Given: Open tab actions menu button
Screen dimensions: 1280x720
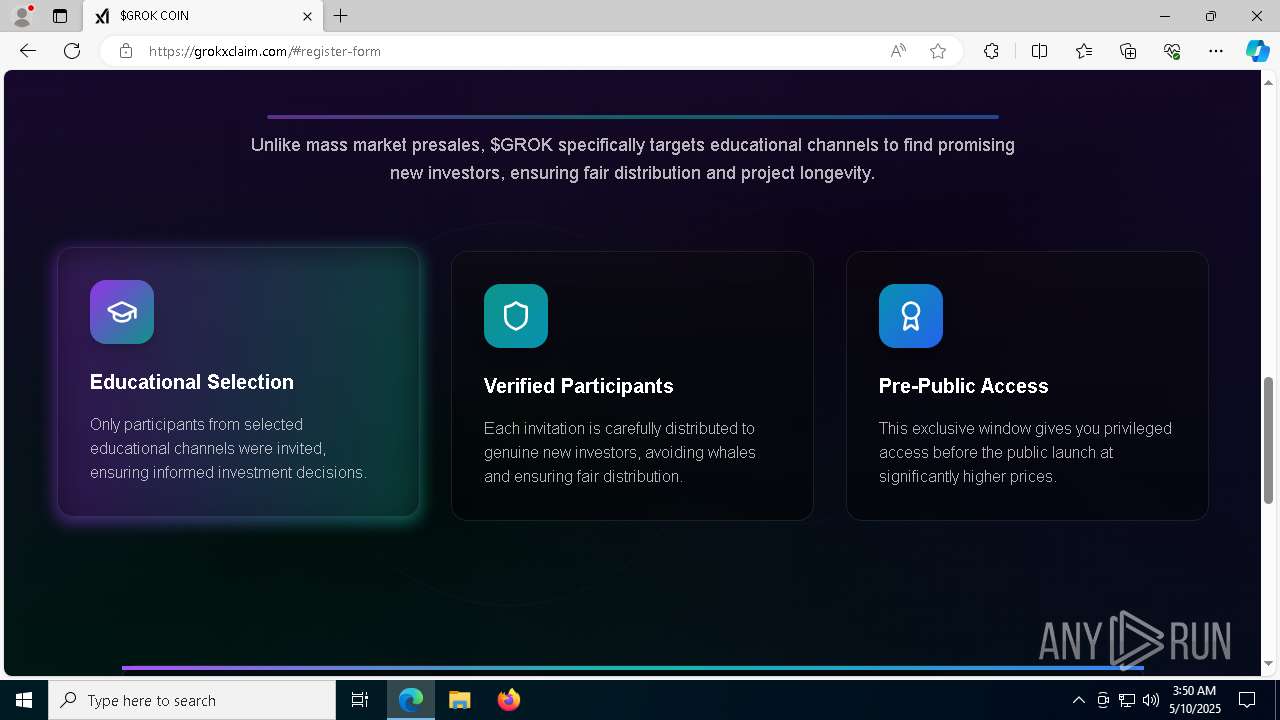Looking at the screenshot, I should [60, 16].
